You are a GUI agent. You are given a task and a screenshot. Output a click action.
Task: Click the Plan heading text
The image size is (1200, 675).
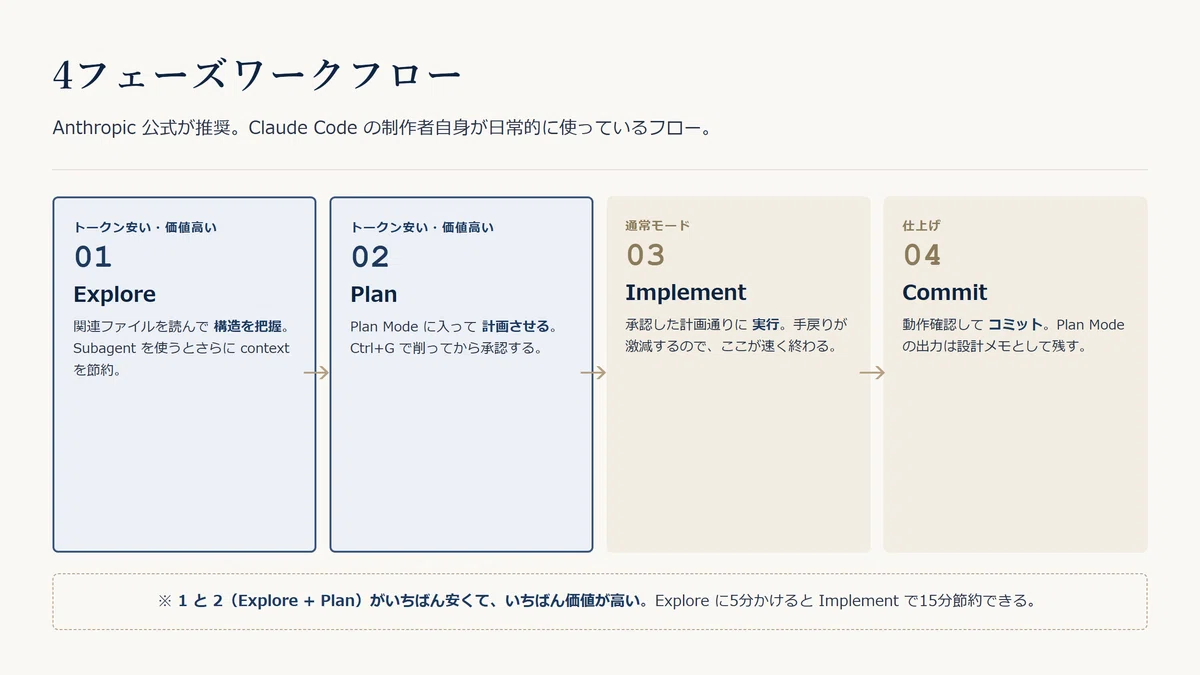coord(374,295)
